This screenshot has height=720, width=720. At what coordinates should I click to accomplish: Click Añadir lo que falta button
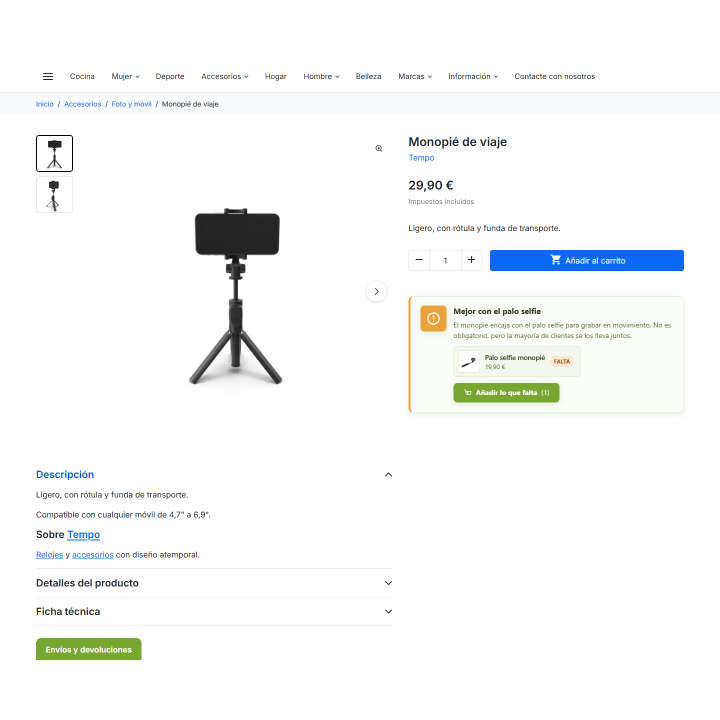pos(506,393)
